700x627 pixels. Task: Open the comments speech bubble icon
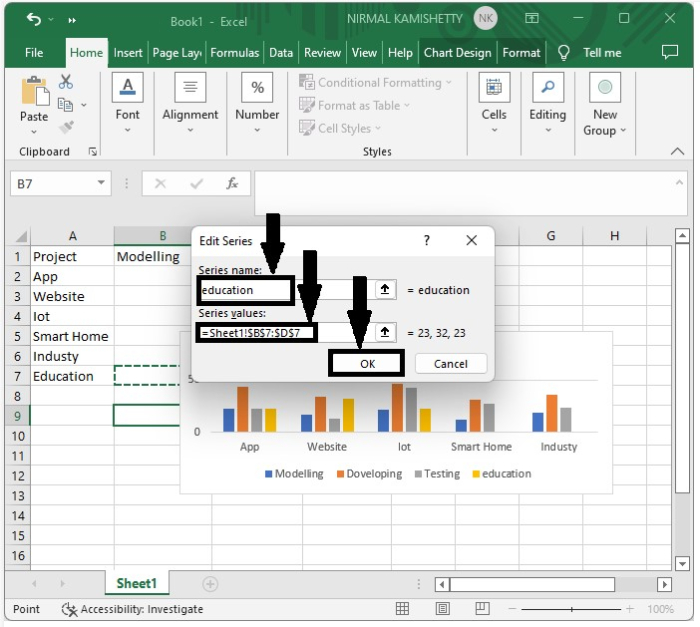click(x=670, y=52)
